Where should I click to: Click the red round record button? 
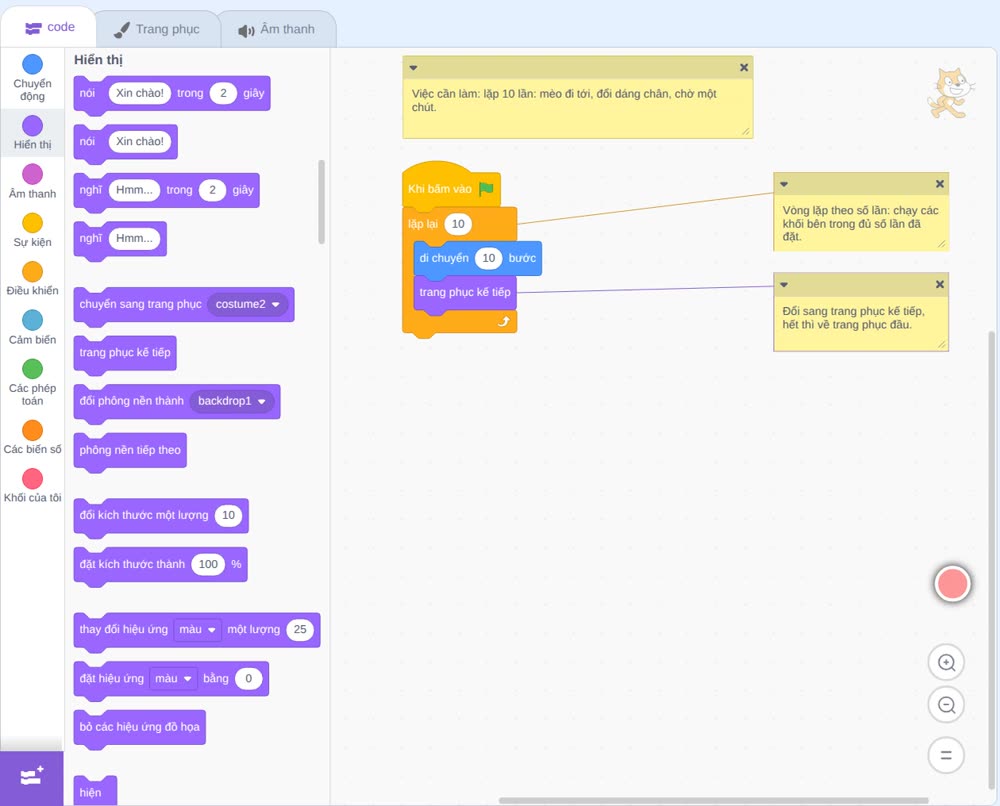pos(952,583)
